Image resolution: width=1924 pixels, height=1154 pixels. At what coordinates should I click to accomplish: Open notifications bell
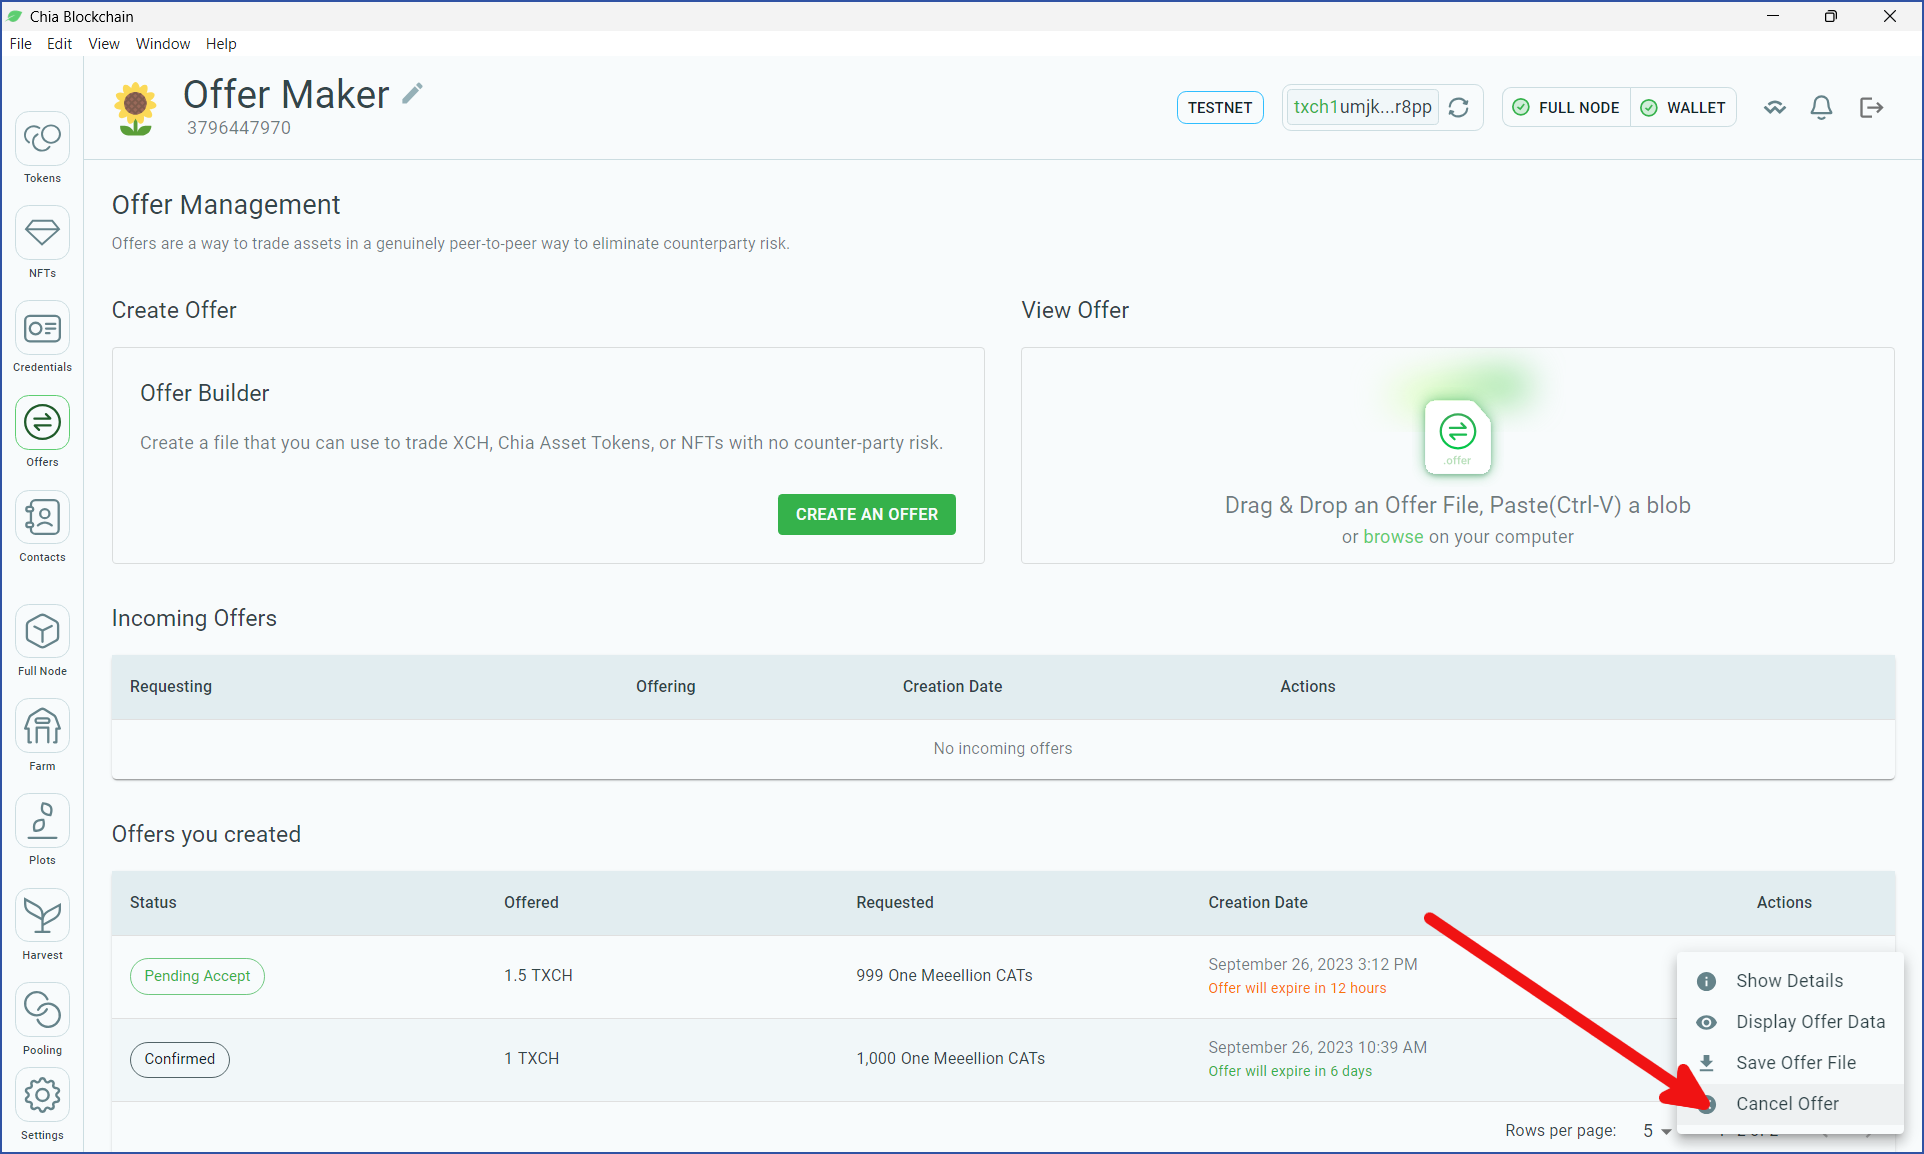pos(1822,107)
